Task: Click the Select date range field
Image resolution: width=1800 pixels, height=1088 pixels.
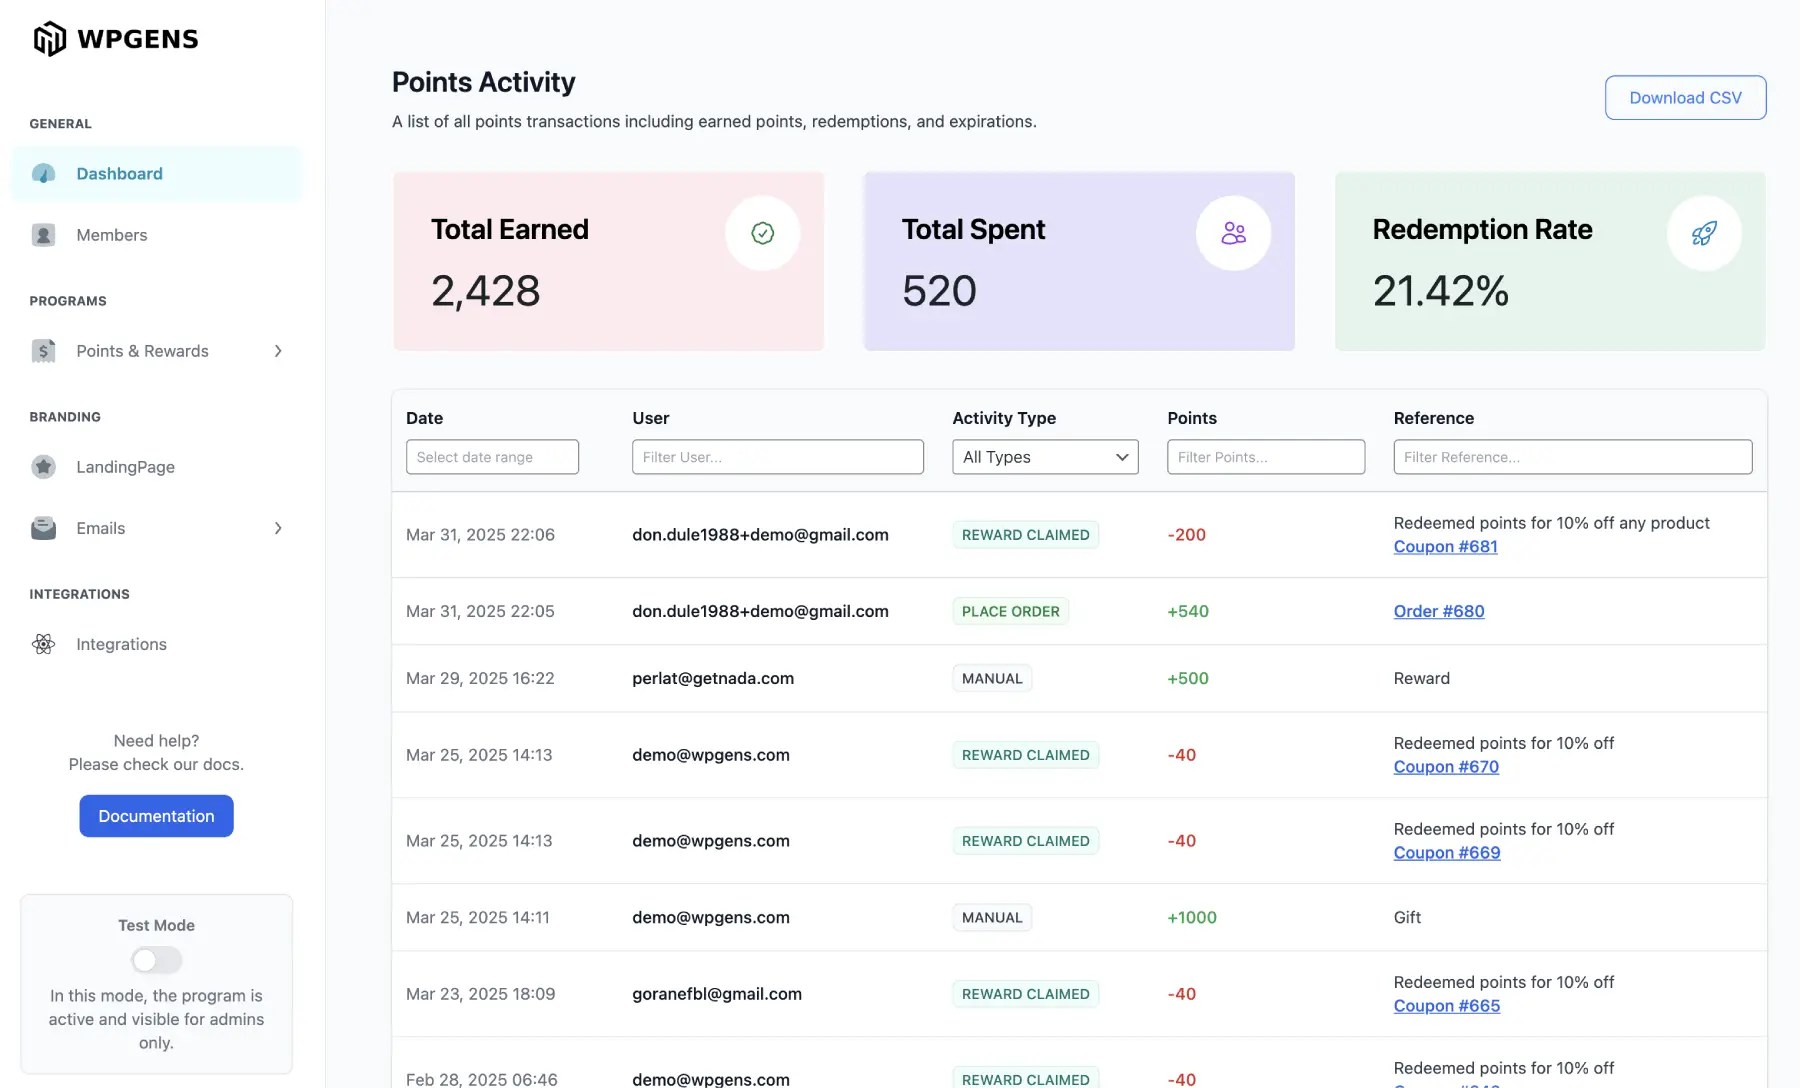Action: click(492, 457)
